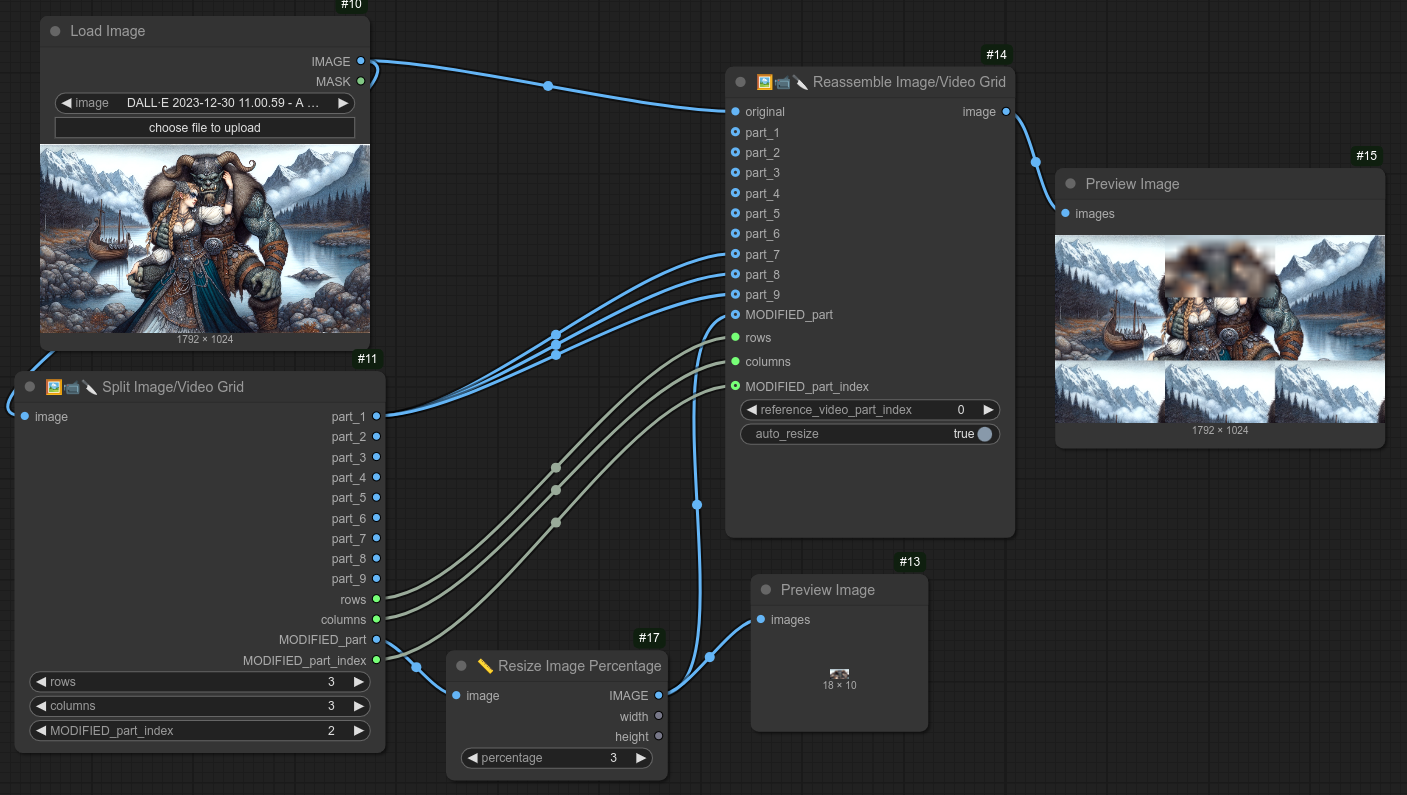Image resolution: width=1407 pixels, height=795 pixels.
Task: Click choose file to upload button
Action: tap(204, 128)
